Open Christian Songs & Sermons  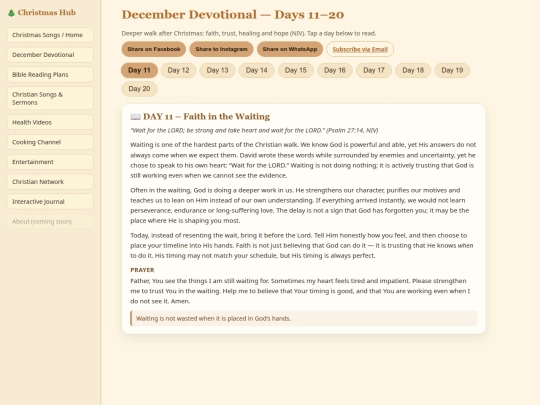coord(50,98)
